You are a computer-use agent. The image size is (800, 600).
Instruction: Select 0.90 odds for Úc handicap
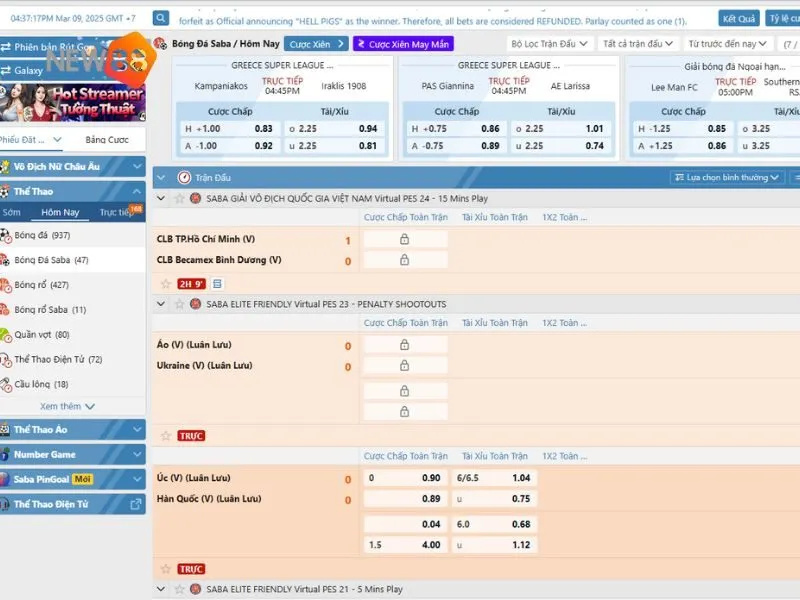[404, 478]
